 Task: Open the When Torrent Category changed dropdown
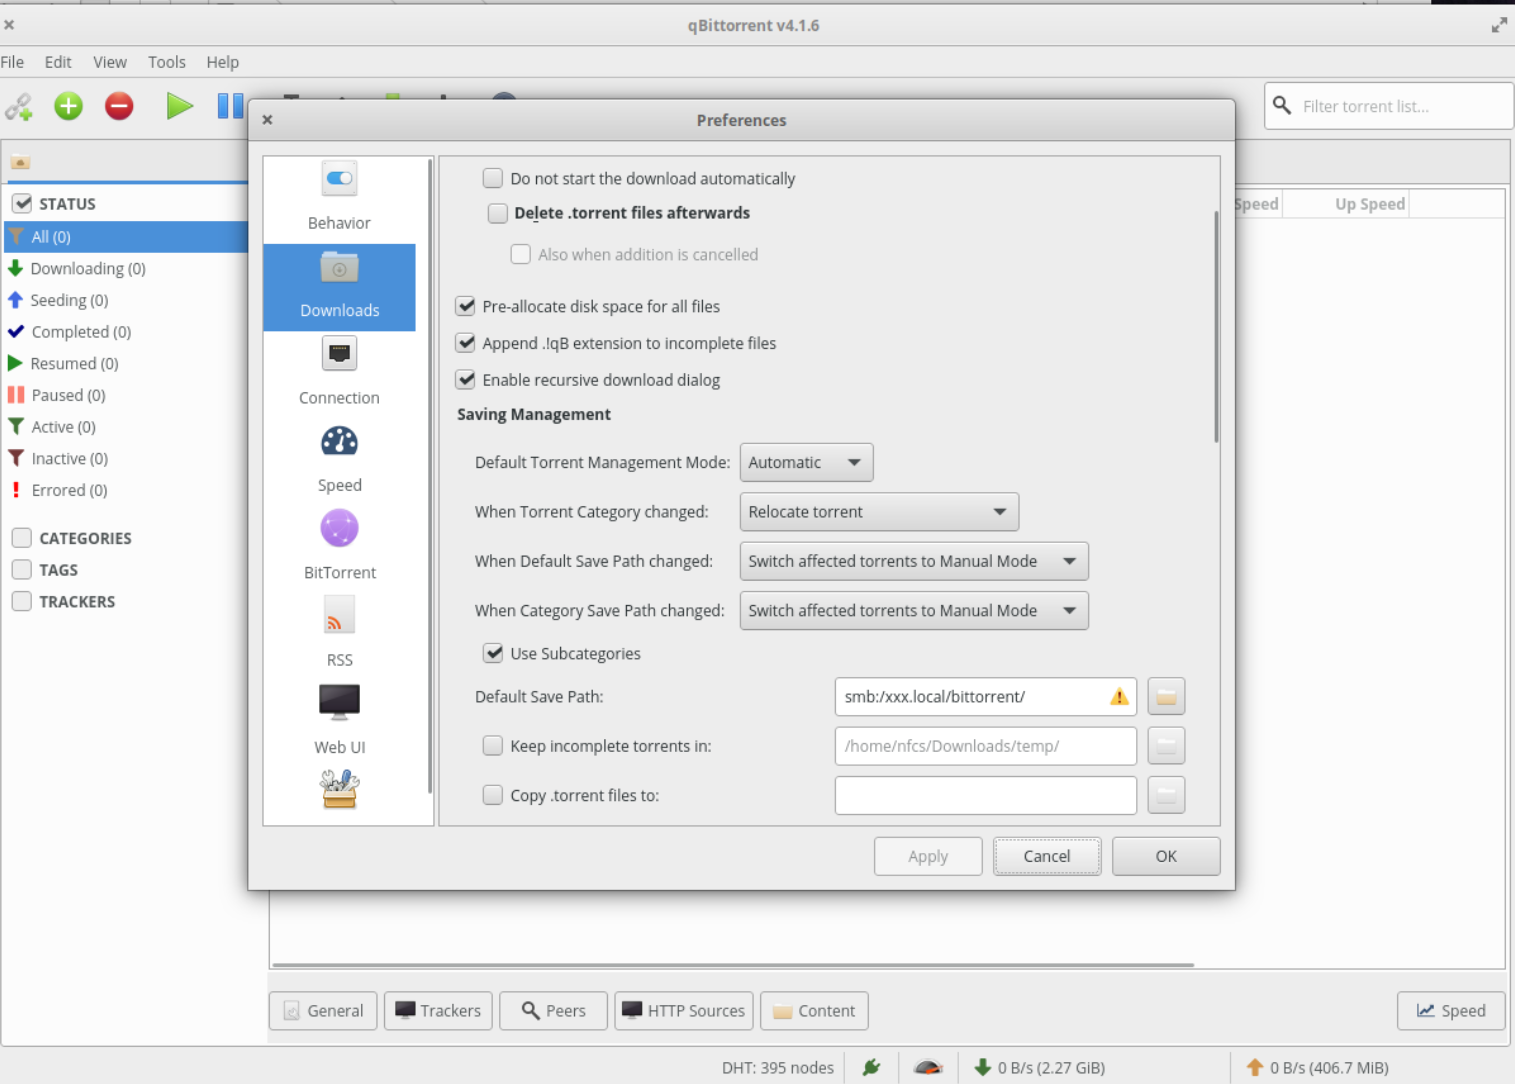click(878, 511)
